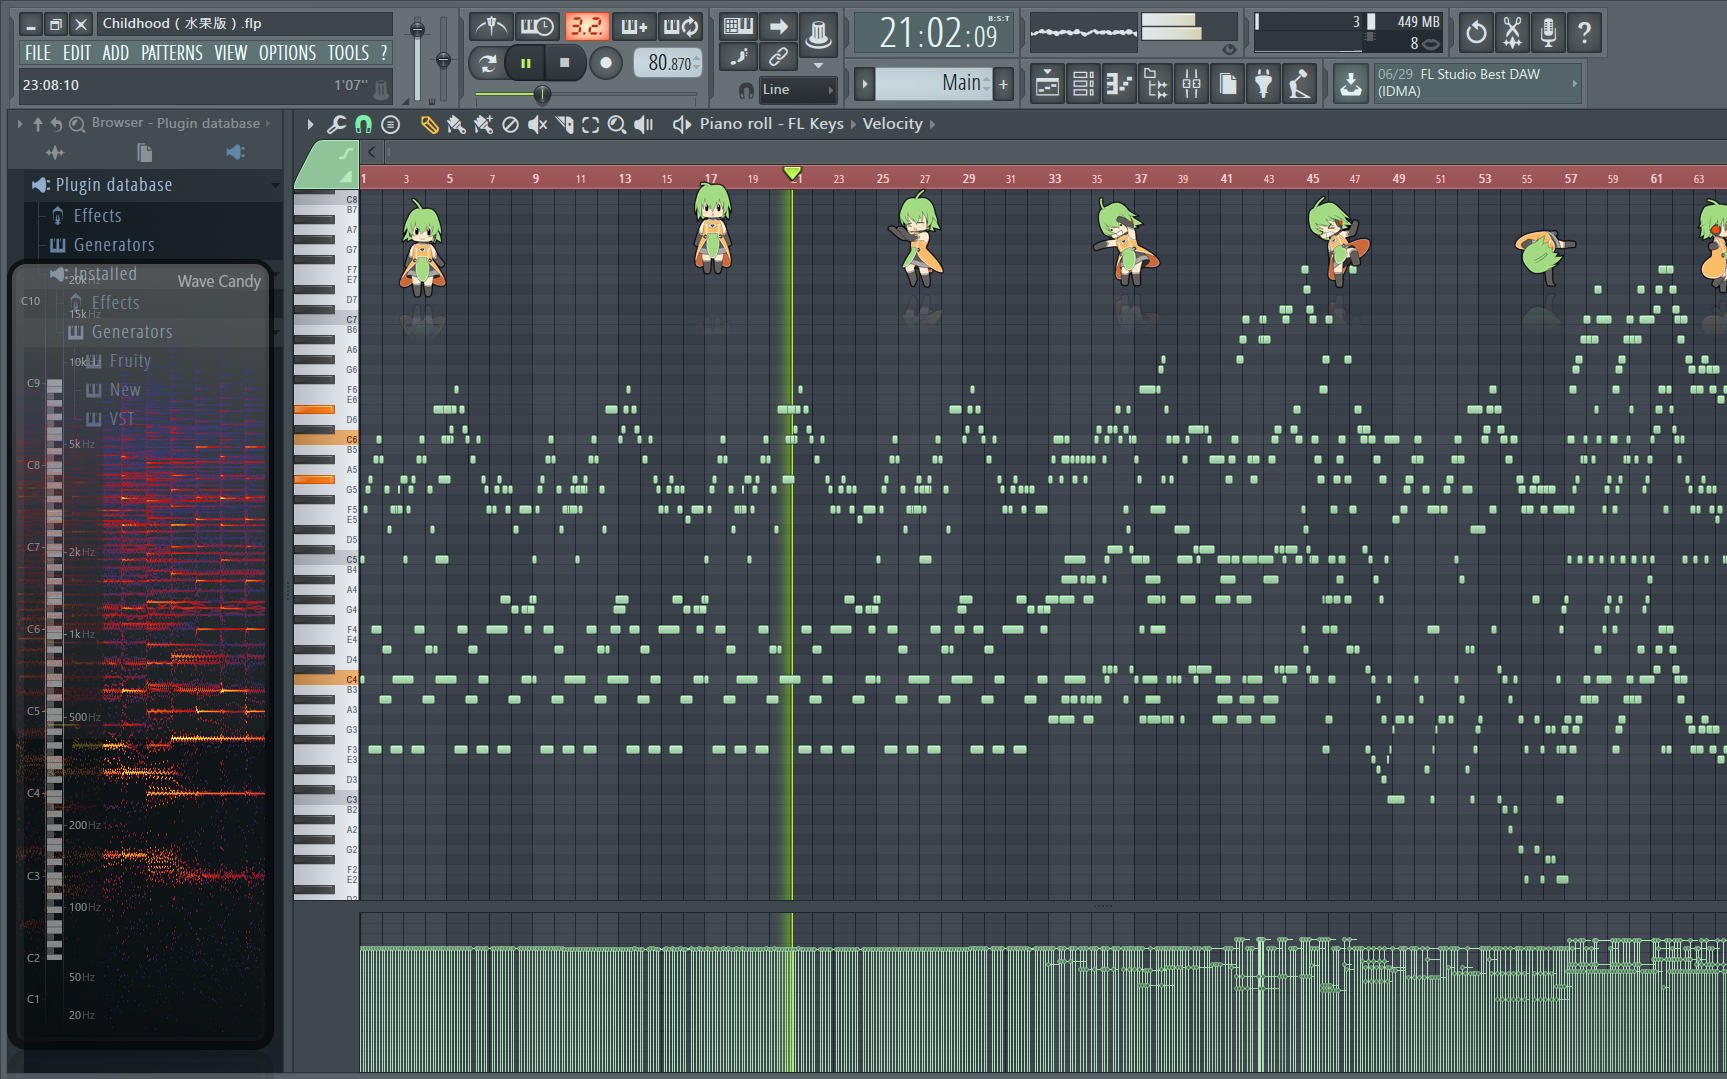This screenshot has height=1079, width=1727.
Task: Open the OPTIONS menu
Action: point(288,53)
